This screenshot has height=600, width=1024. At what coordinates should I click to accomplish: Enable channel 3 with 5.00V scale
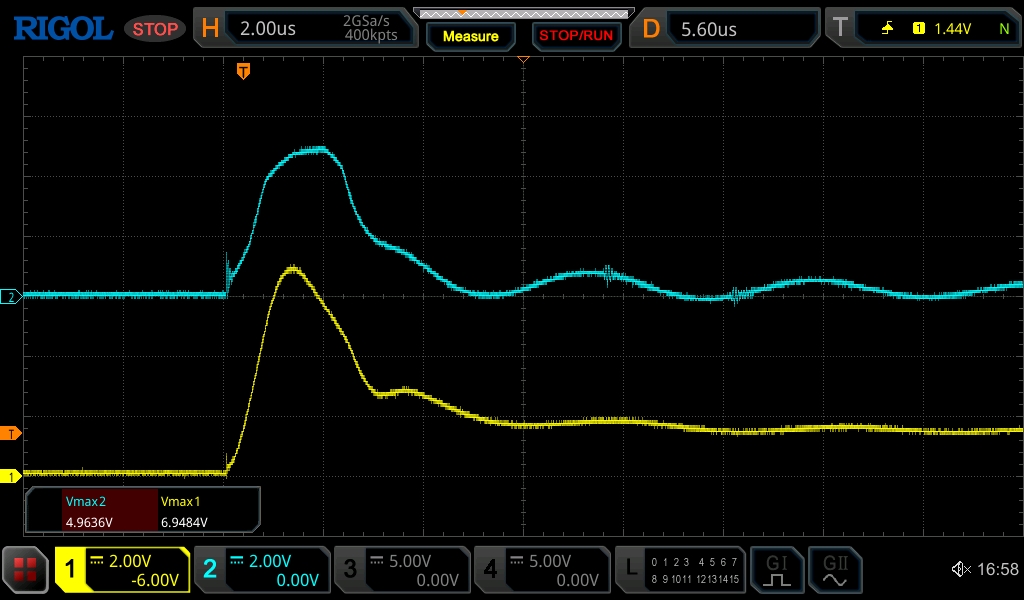click(402, 570)
